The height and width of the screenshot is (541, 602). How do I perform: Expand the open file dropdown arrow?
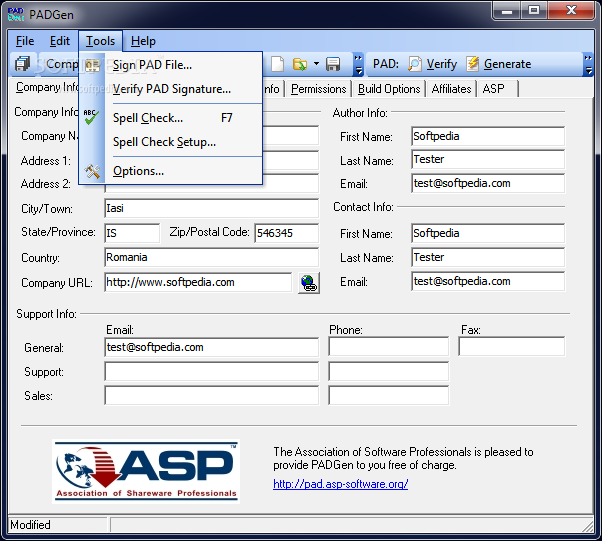(x=316, y=64)
